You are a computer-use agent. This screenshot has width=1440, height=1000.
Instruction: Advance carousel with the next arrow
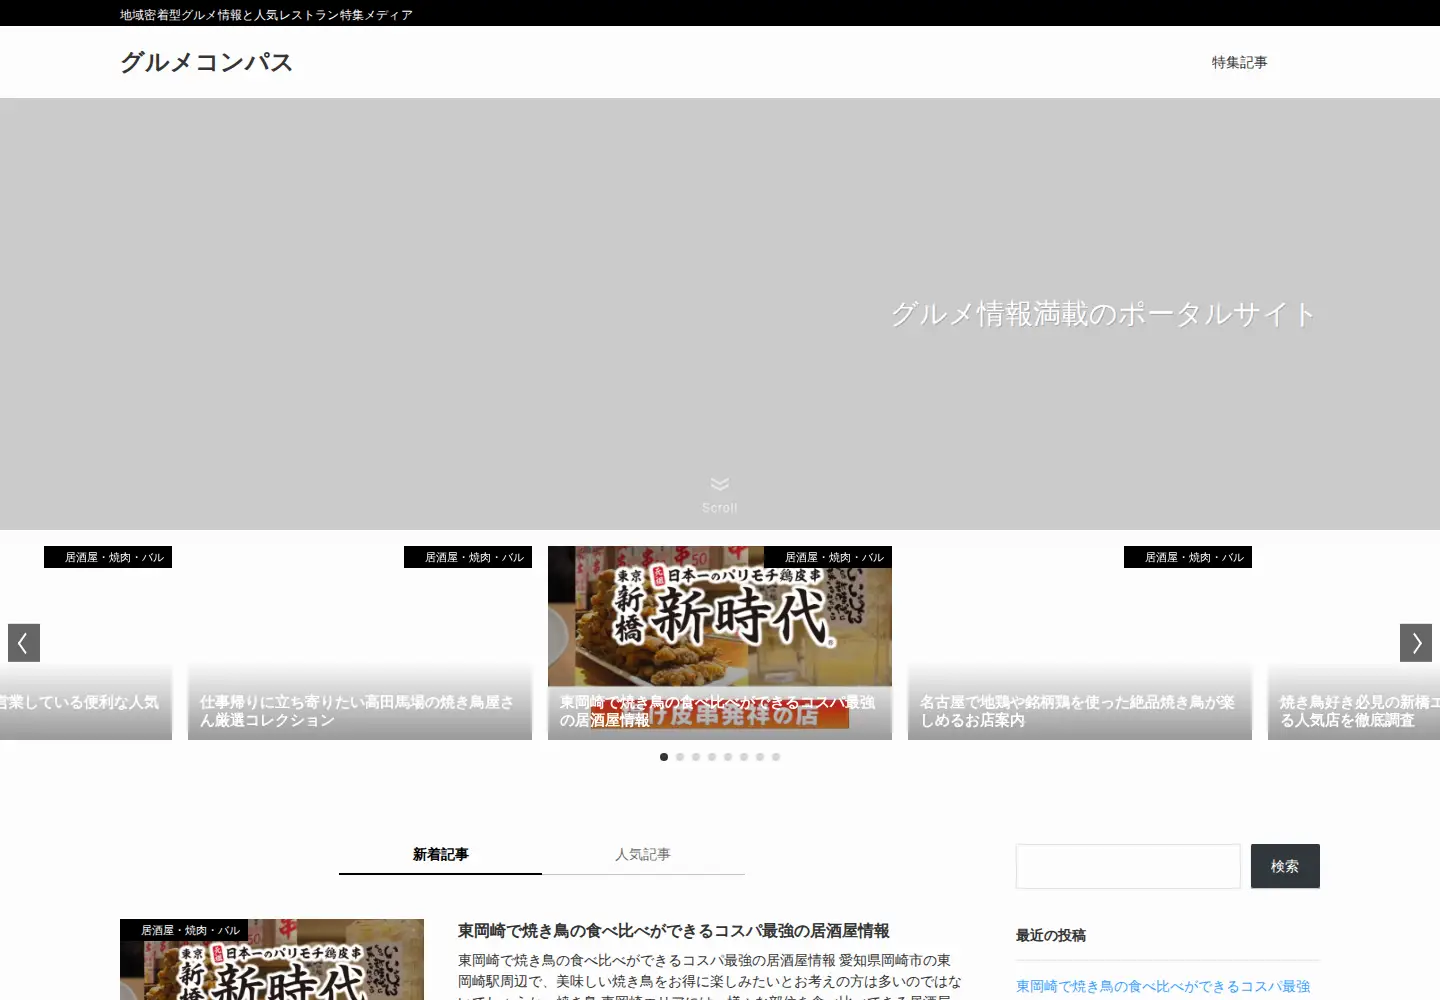pos(1416,643)
